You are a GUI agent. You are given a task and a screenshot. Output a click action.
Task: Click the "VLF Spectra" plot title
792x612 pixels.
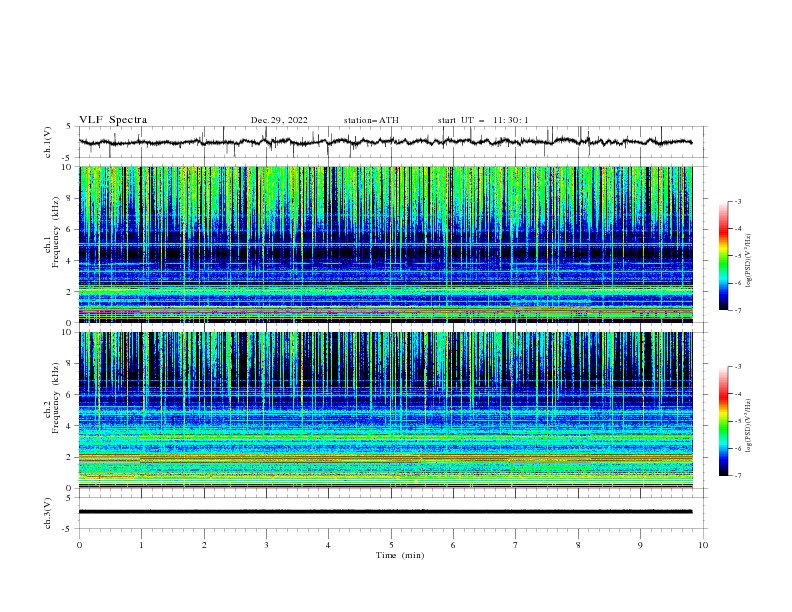(113, 120)
